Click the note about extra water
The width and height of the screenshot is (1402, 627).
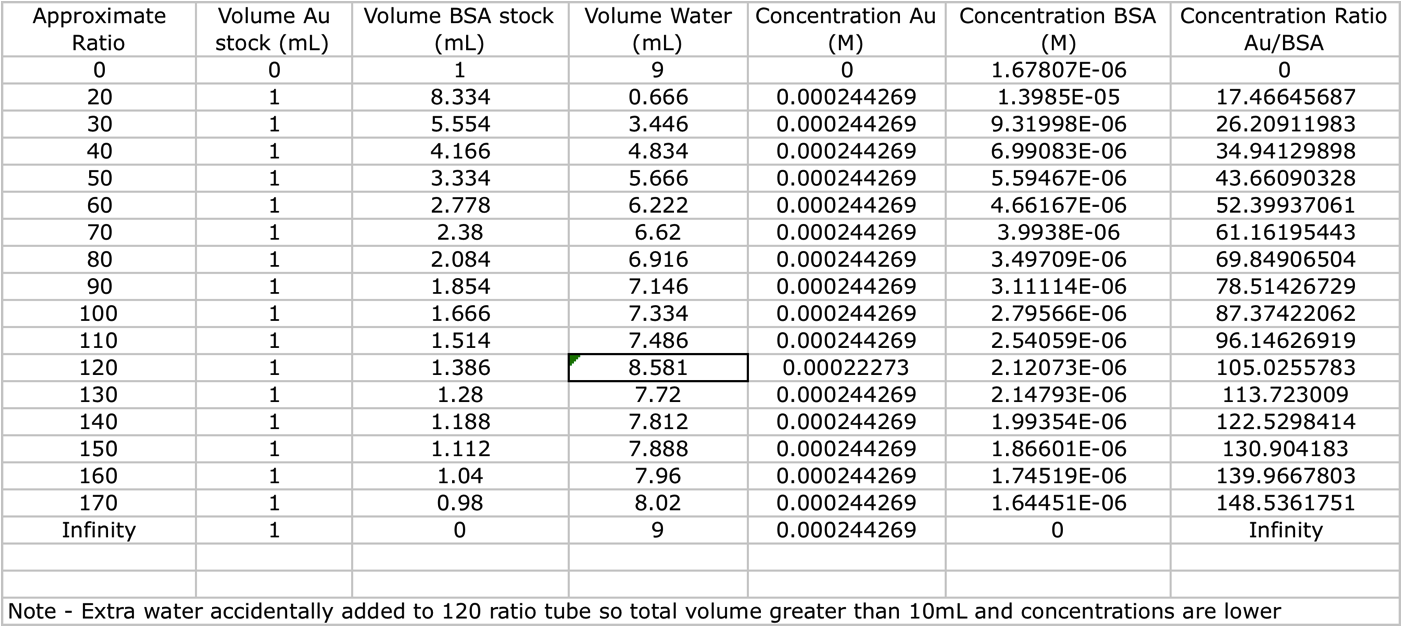point(644,611)
